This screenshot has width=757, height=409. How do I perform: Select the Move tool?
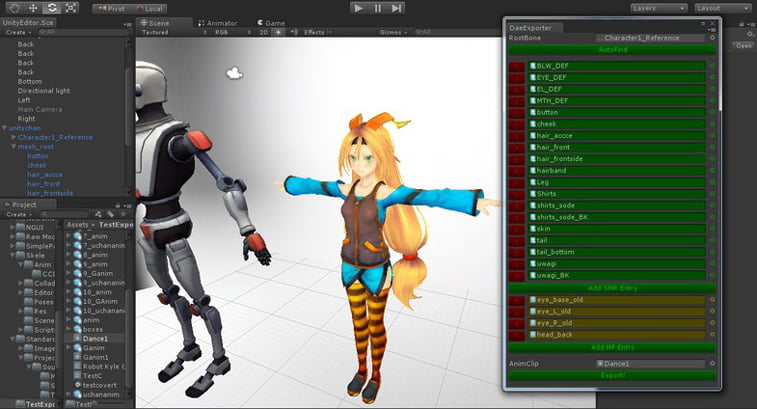33,8
